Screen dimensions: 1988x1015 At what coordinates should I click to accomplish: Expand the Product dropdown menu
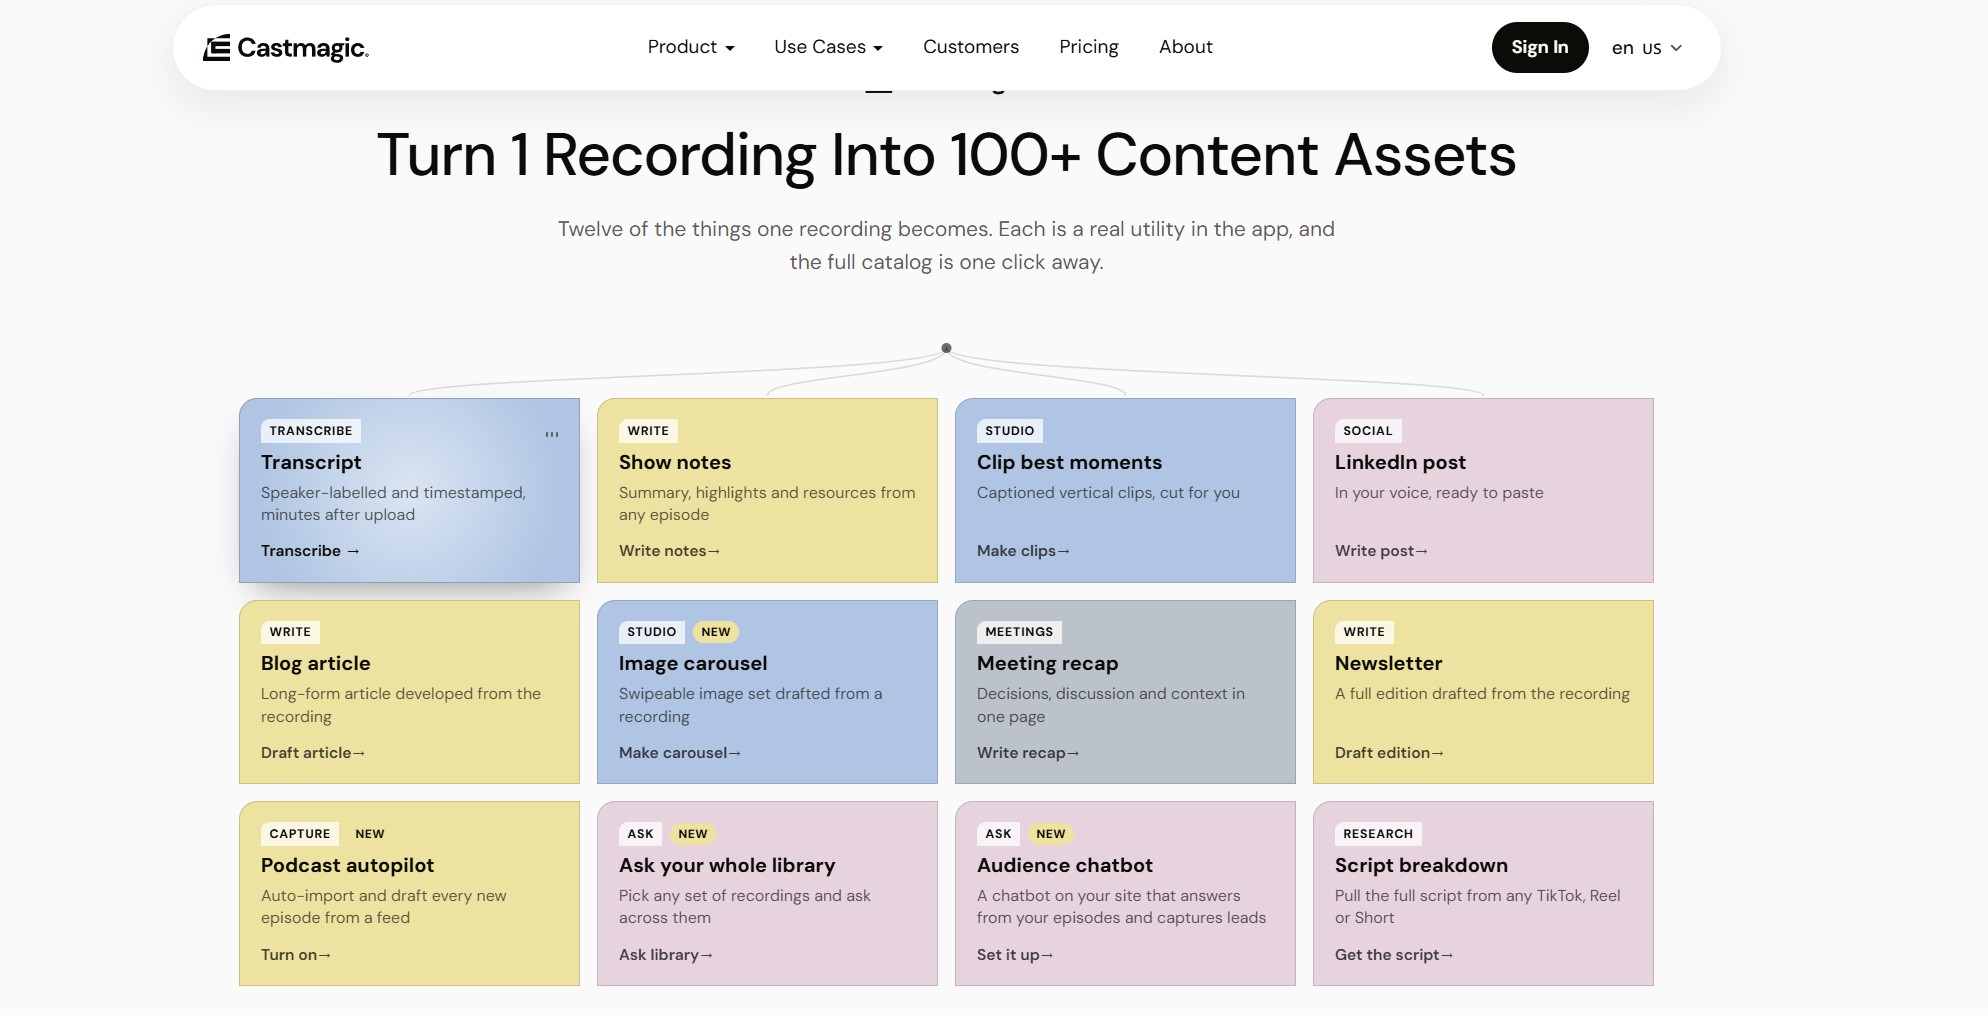point(691,47)
